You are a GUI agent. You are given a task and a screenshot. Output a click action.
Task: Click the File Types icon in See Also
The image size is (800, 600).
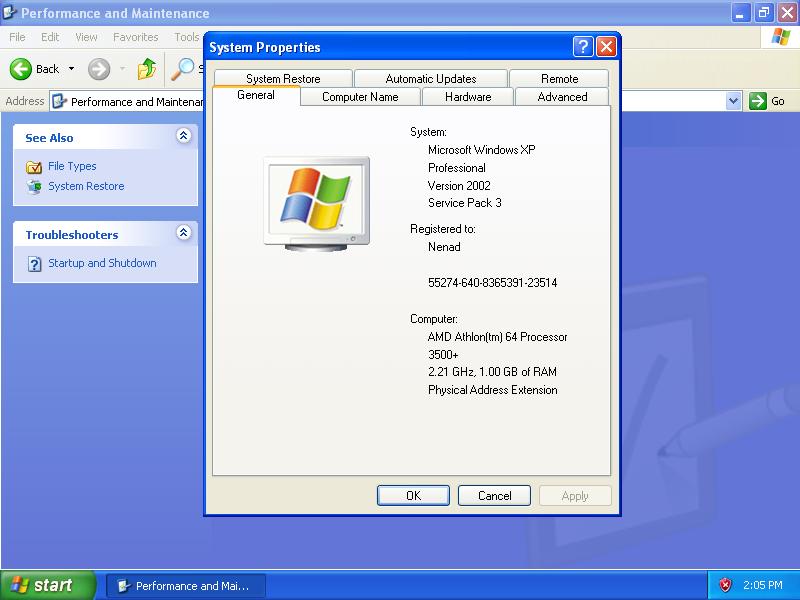(x=34, y=167)
